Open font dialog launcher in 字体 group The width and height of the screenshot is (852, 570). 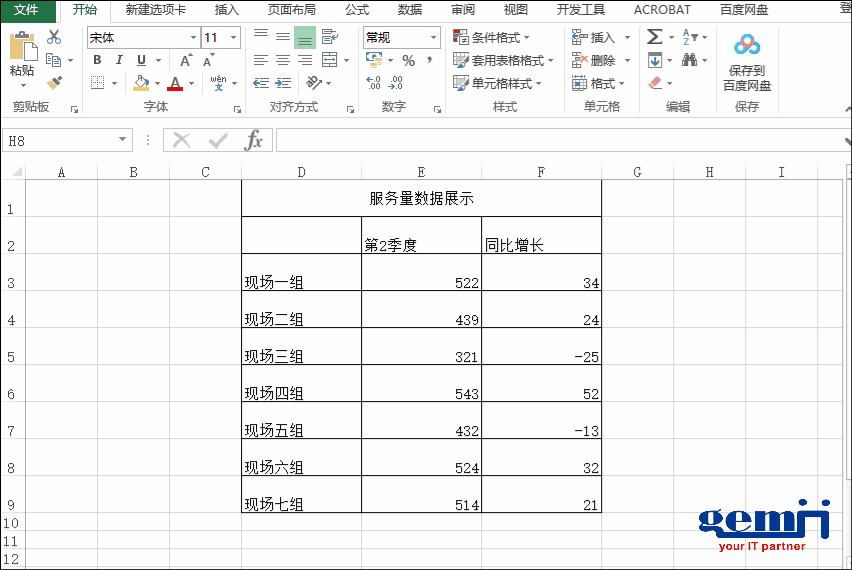[x=237, y=109]
